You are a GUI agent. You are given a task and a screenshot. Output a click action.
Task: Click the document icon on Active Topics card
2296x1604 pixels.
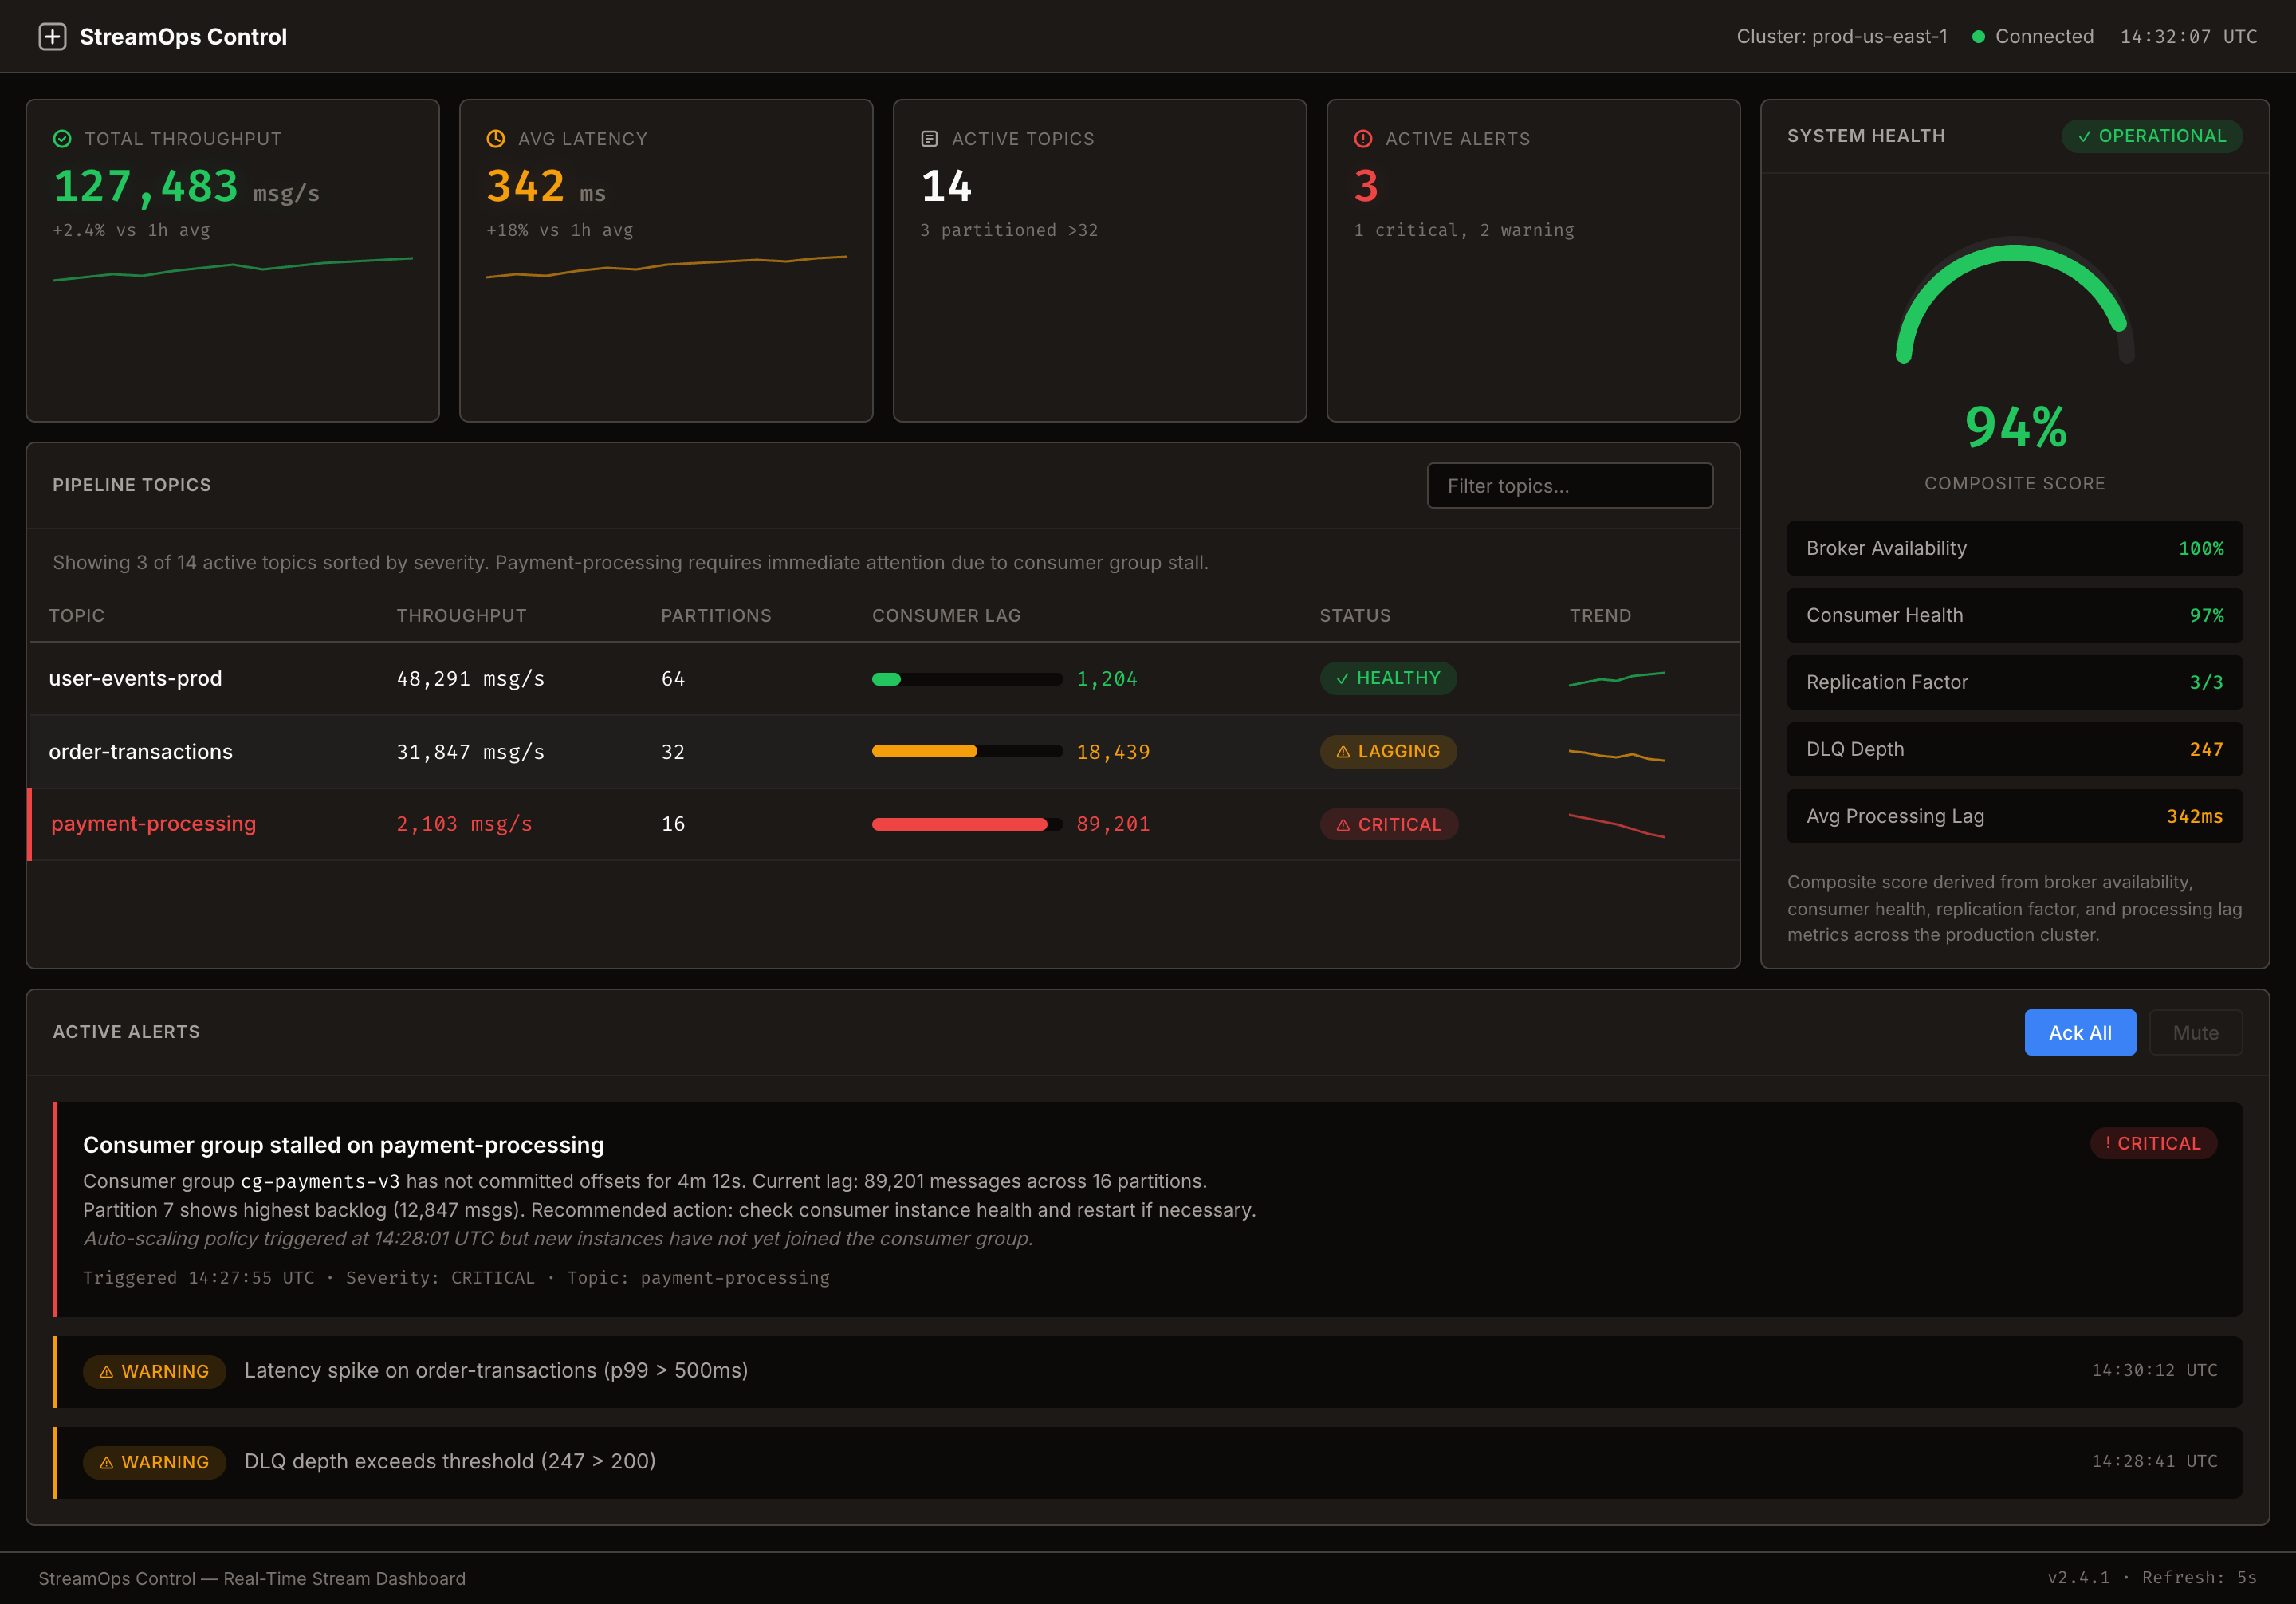pyautogui.click(x=930, y=139)
